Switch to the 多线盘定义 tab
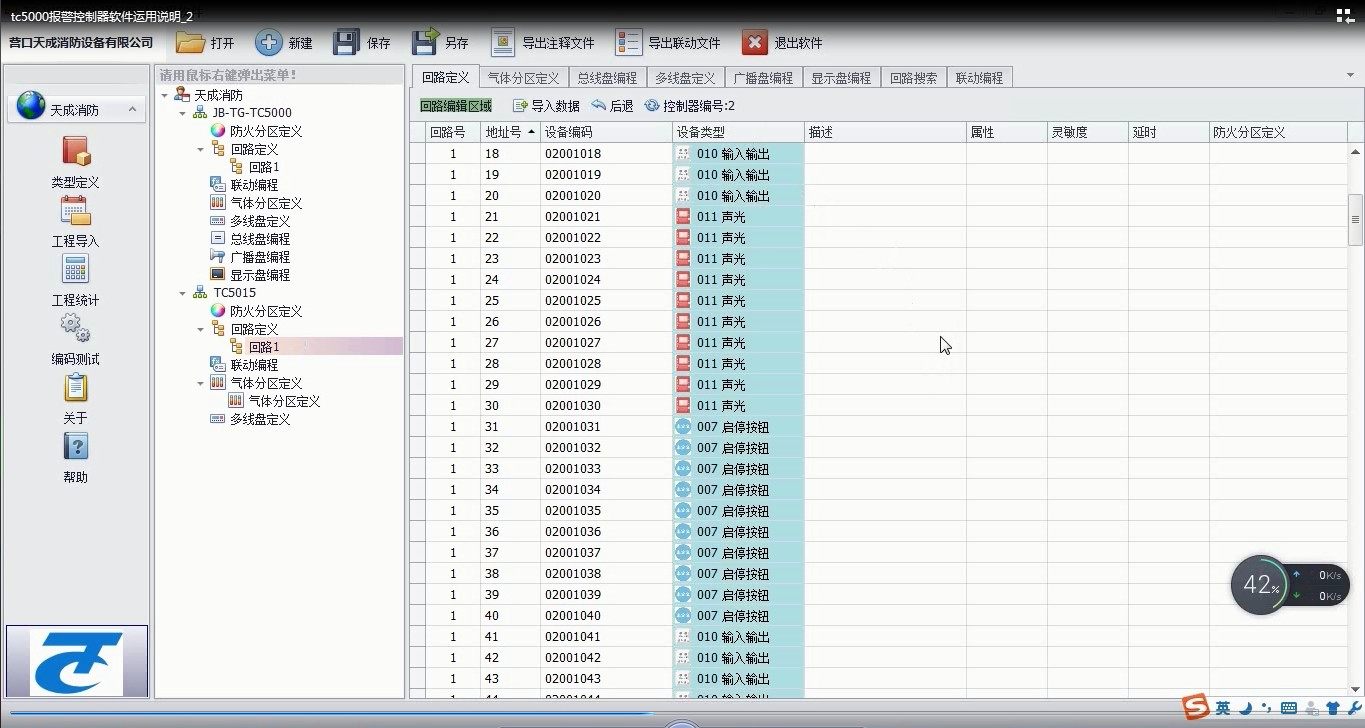The image size is (1365, 728). pyautogui.click(x=685, y=78)
